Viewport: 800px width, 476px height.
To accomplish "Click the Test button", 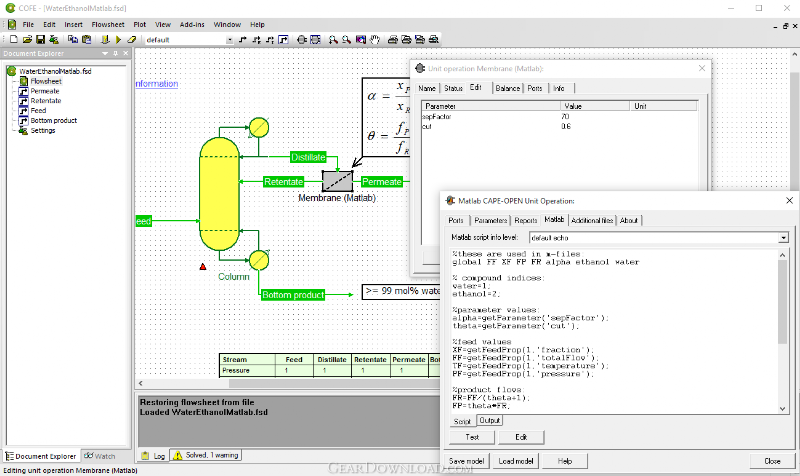I will [x=472, y=437].
